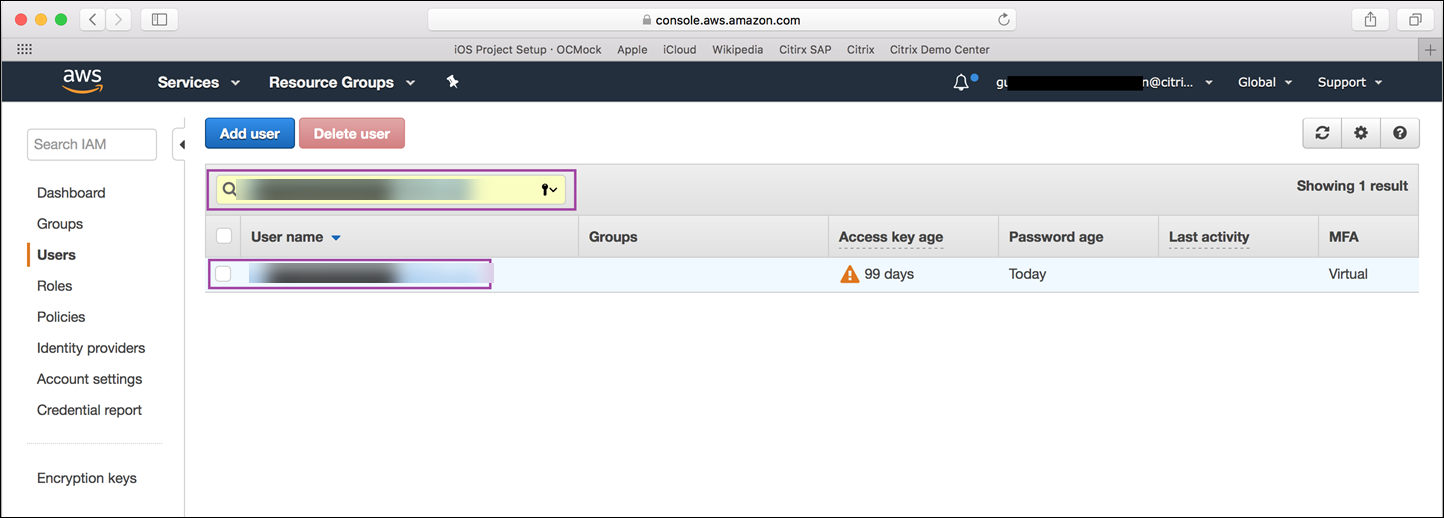Select all users header checkbox
This screenshot has width=1444, height=518.
pyautogui.click(x=224, y=236)
